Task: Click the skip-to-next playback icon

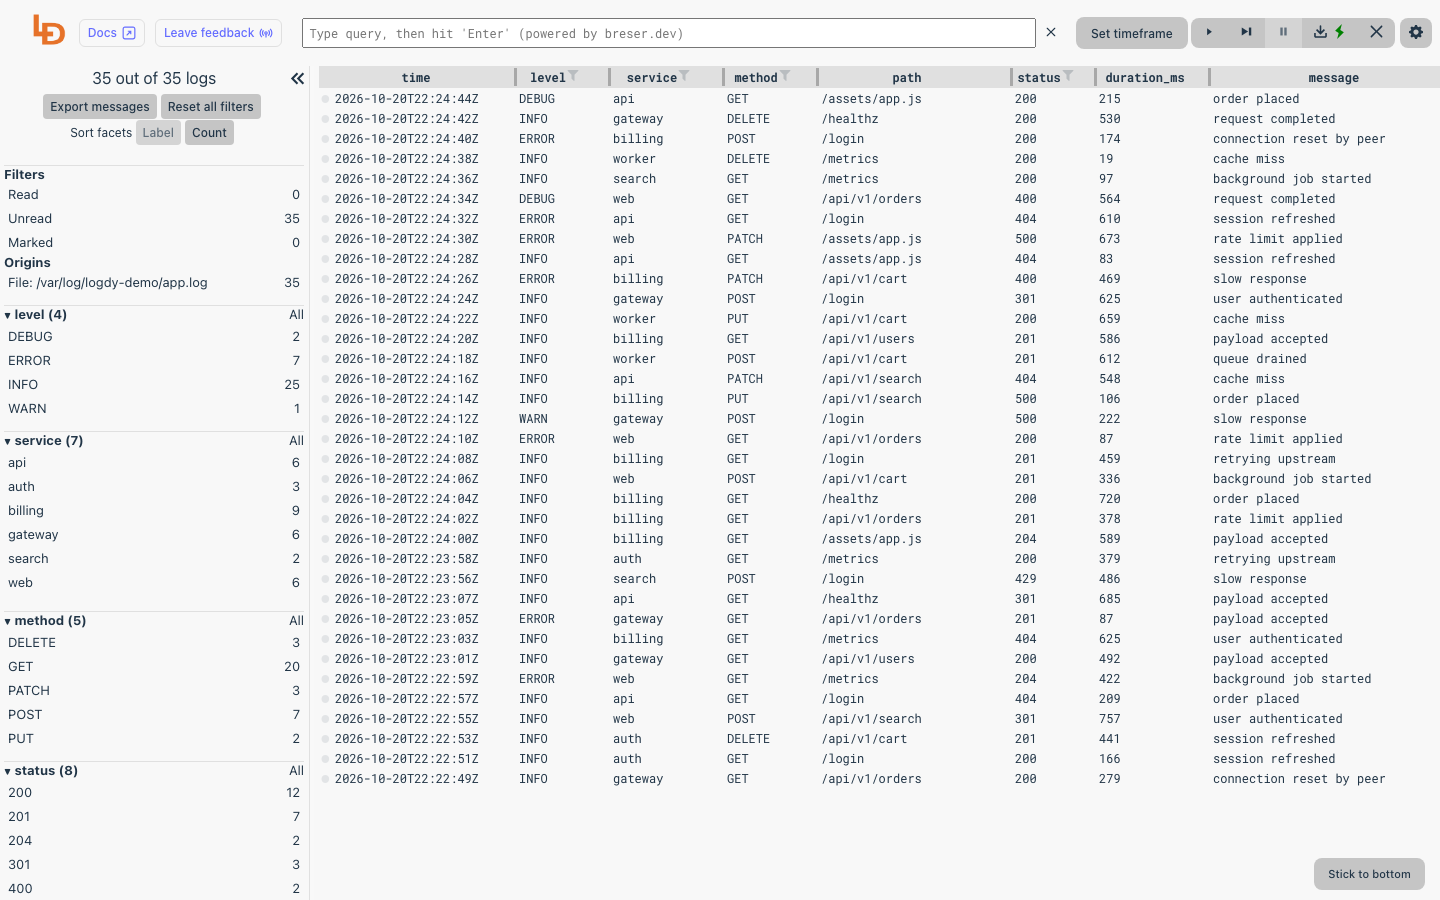Action: (x=1246, y=32)
